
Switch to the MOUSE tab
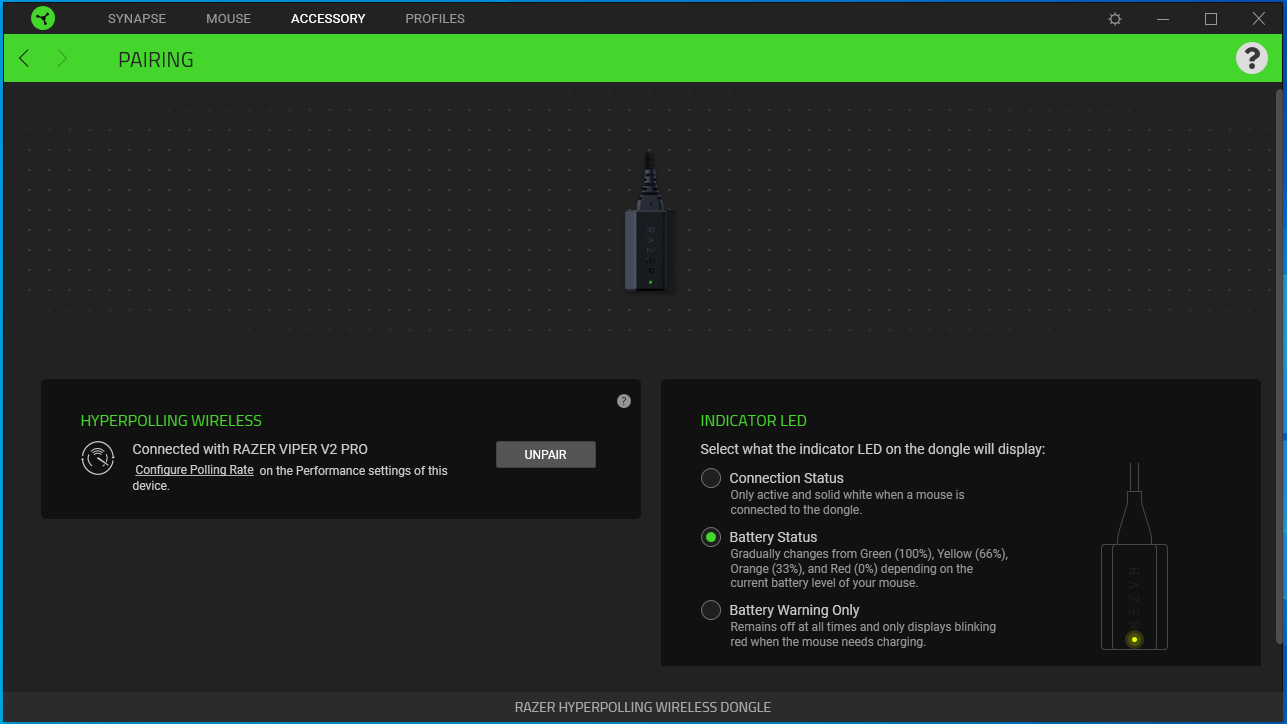(x=228, y=18)
